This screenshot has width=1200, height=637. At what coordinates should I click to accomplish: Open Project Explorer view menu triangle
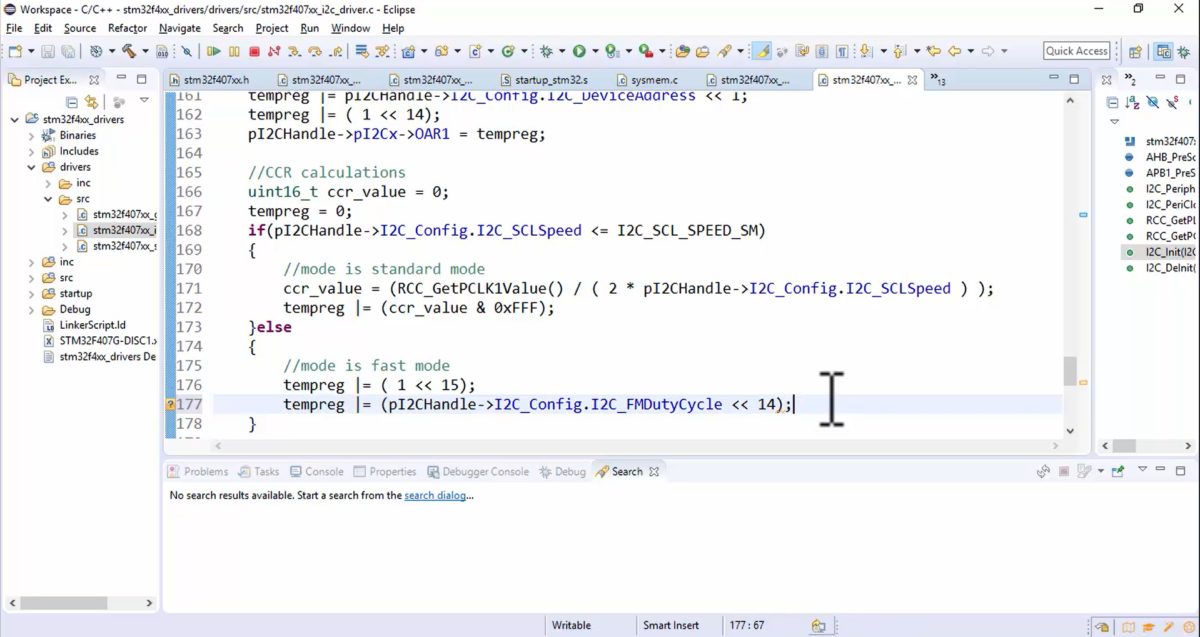click(144, 101)
